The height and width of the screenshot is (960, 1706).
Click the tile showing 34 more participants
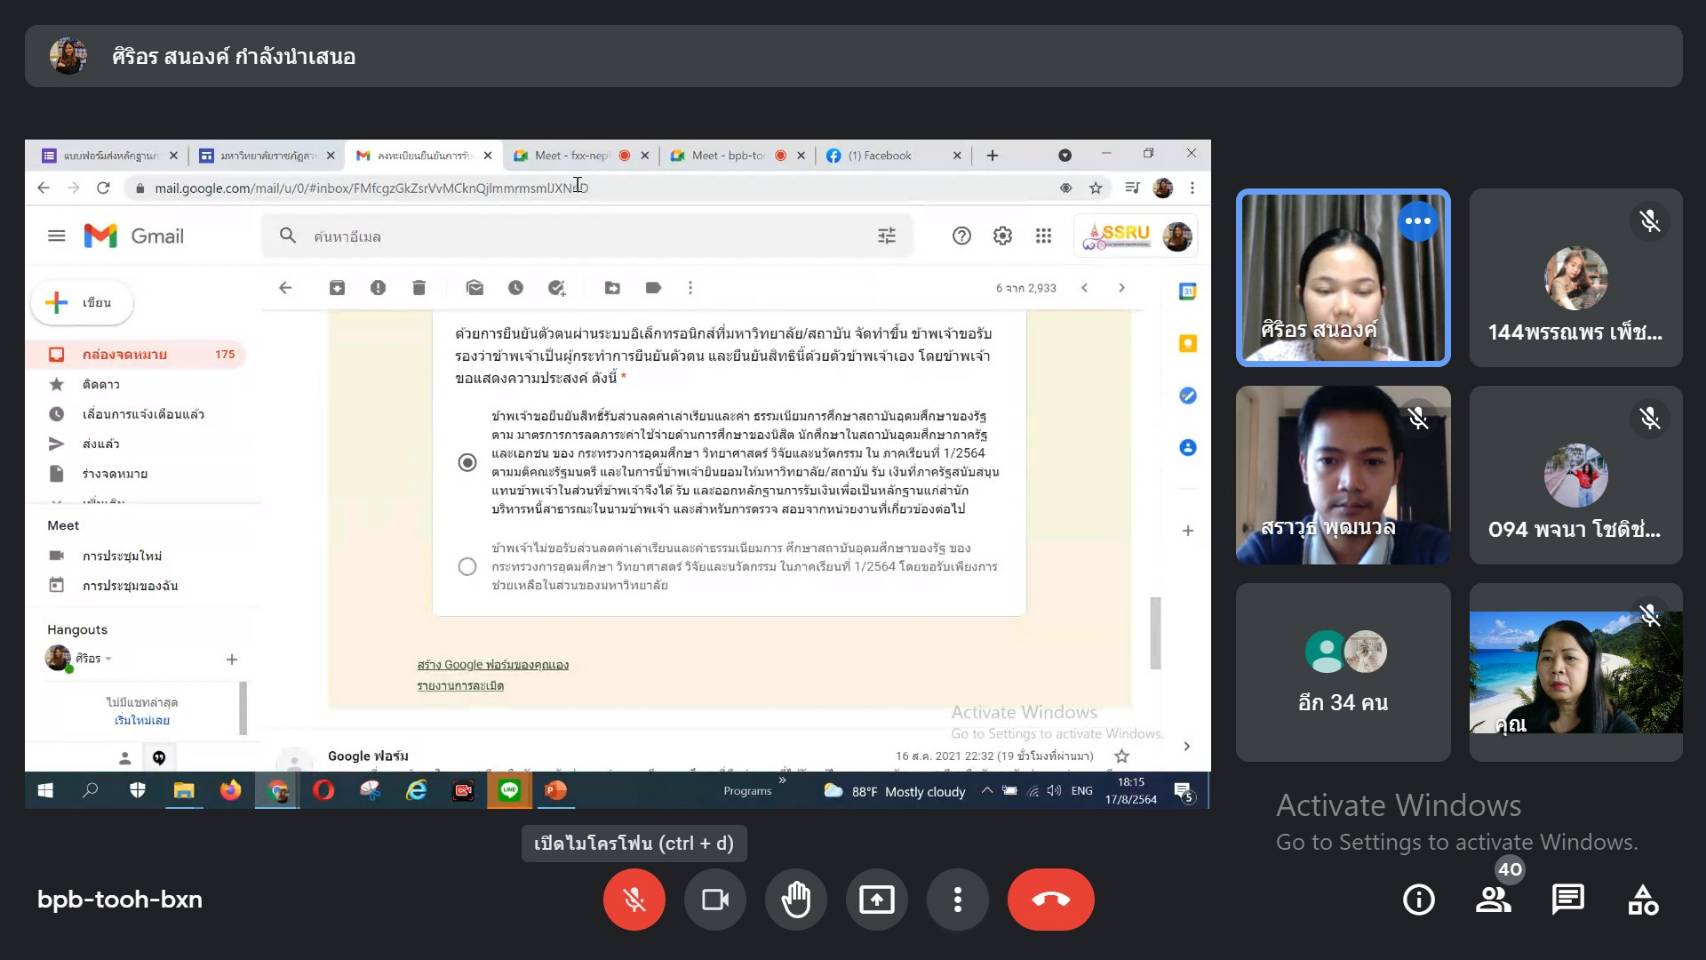(1343, 673)
